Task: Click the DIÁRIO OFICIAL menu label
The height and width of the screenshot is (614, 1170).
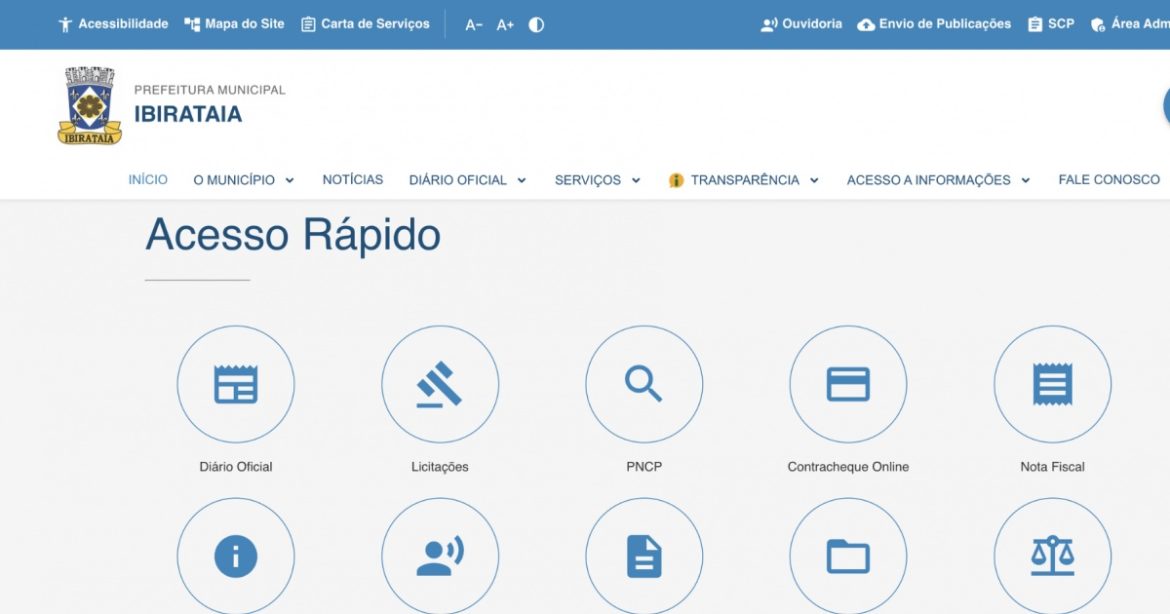Action: [x=457, y=180]
